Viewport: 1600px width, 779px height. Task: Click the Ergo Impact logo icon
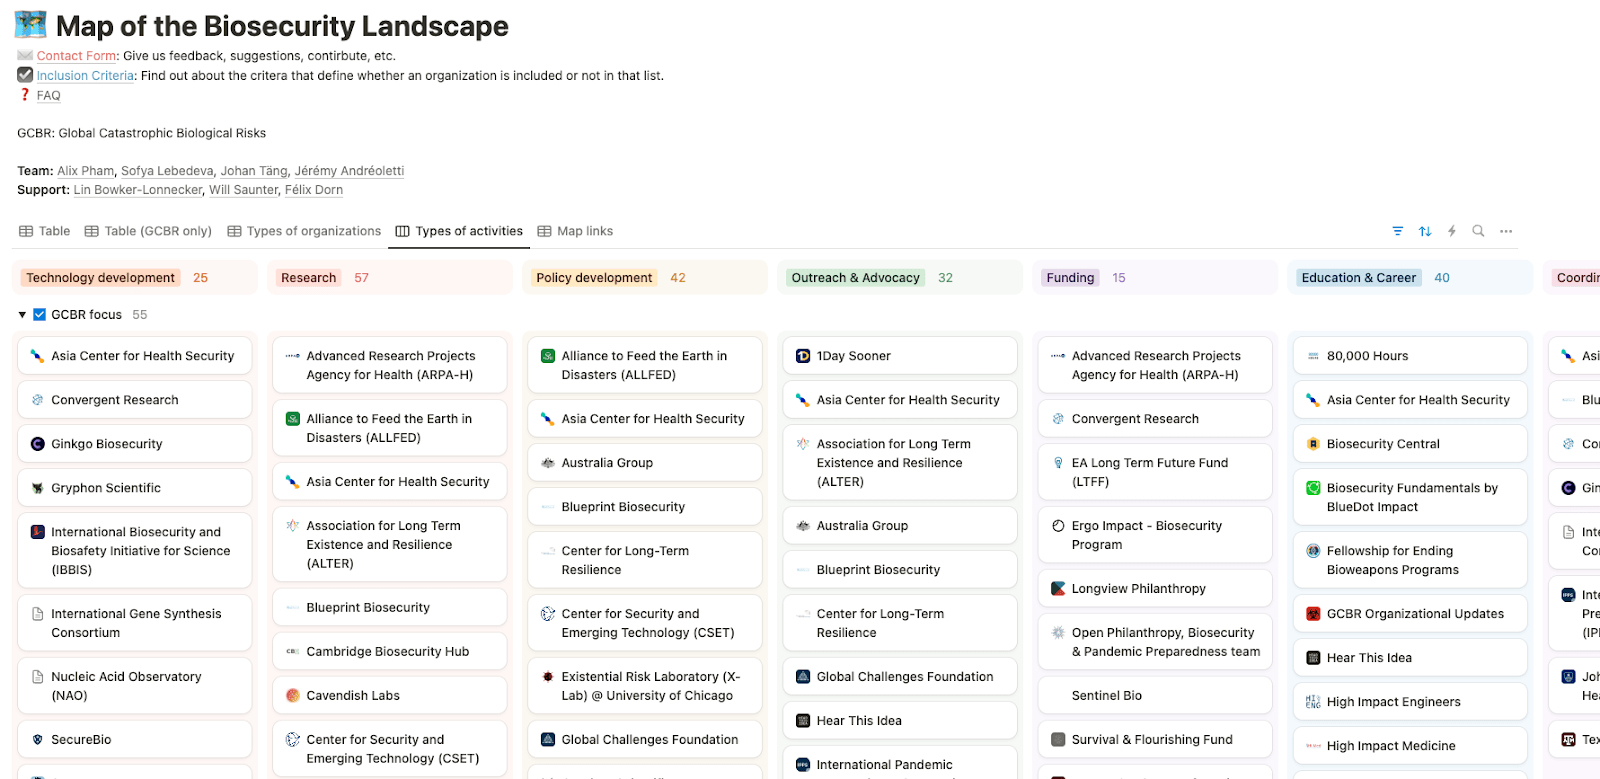(1058, 526)
